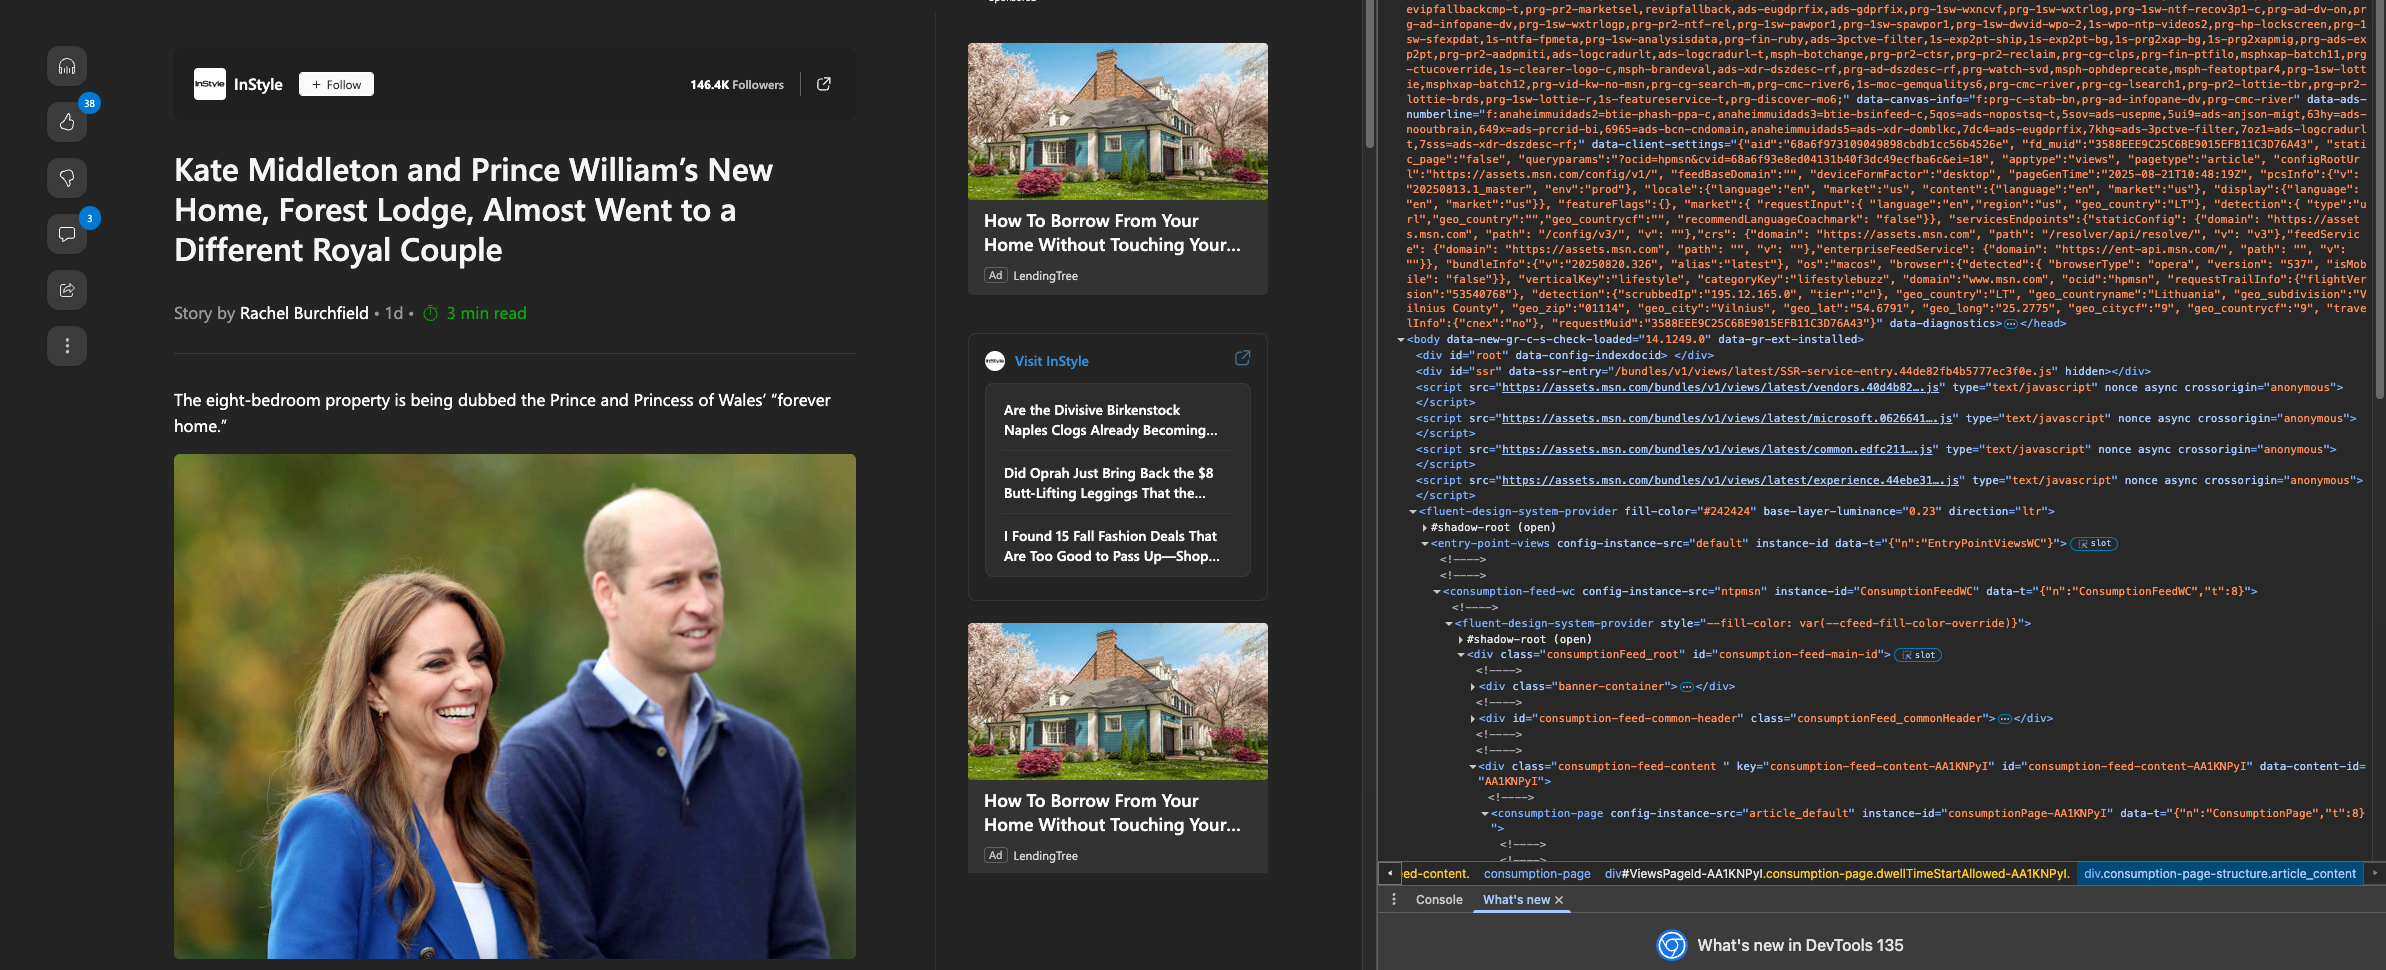Close the What's new drawer tab

(1559, 900)
